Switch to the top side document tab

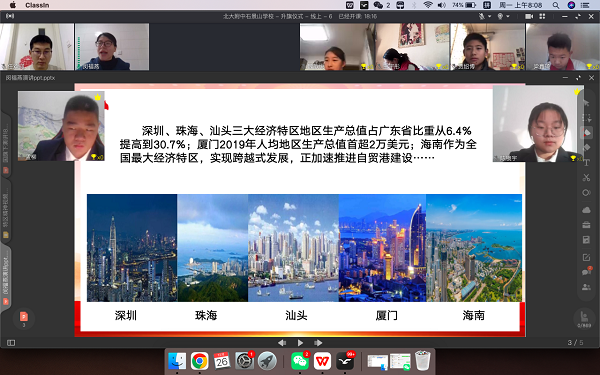point(6,145)
